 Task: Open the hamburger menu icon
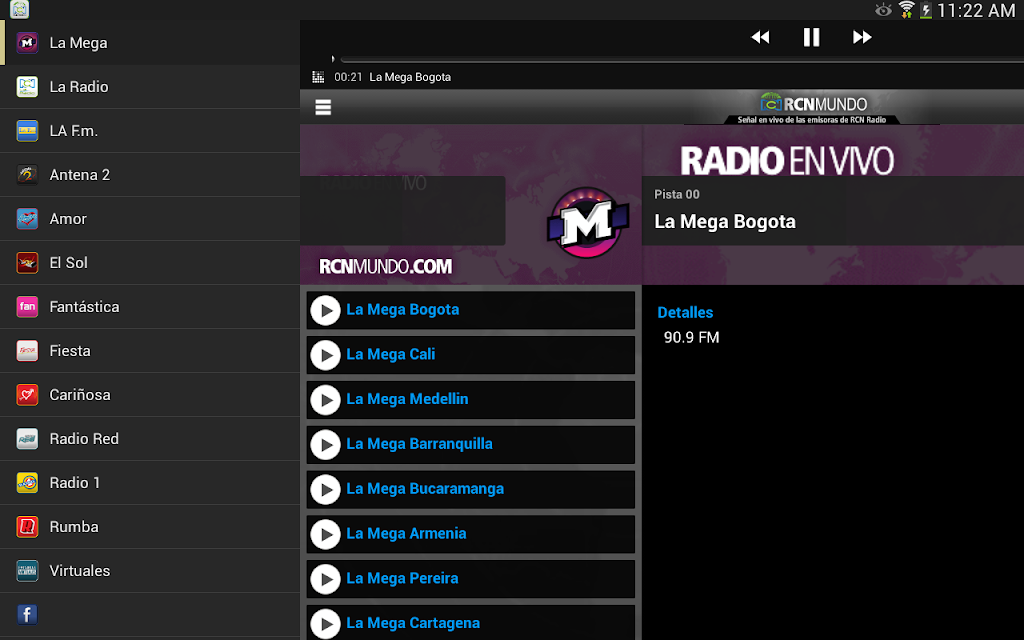pos(323,107)
